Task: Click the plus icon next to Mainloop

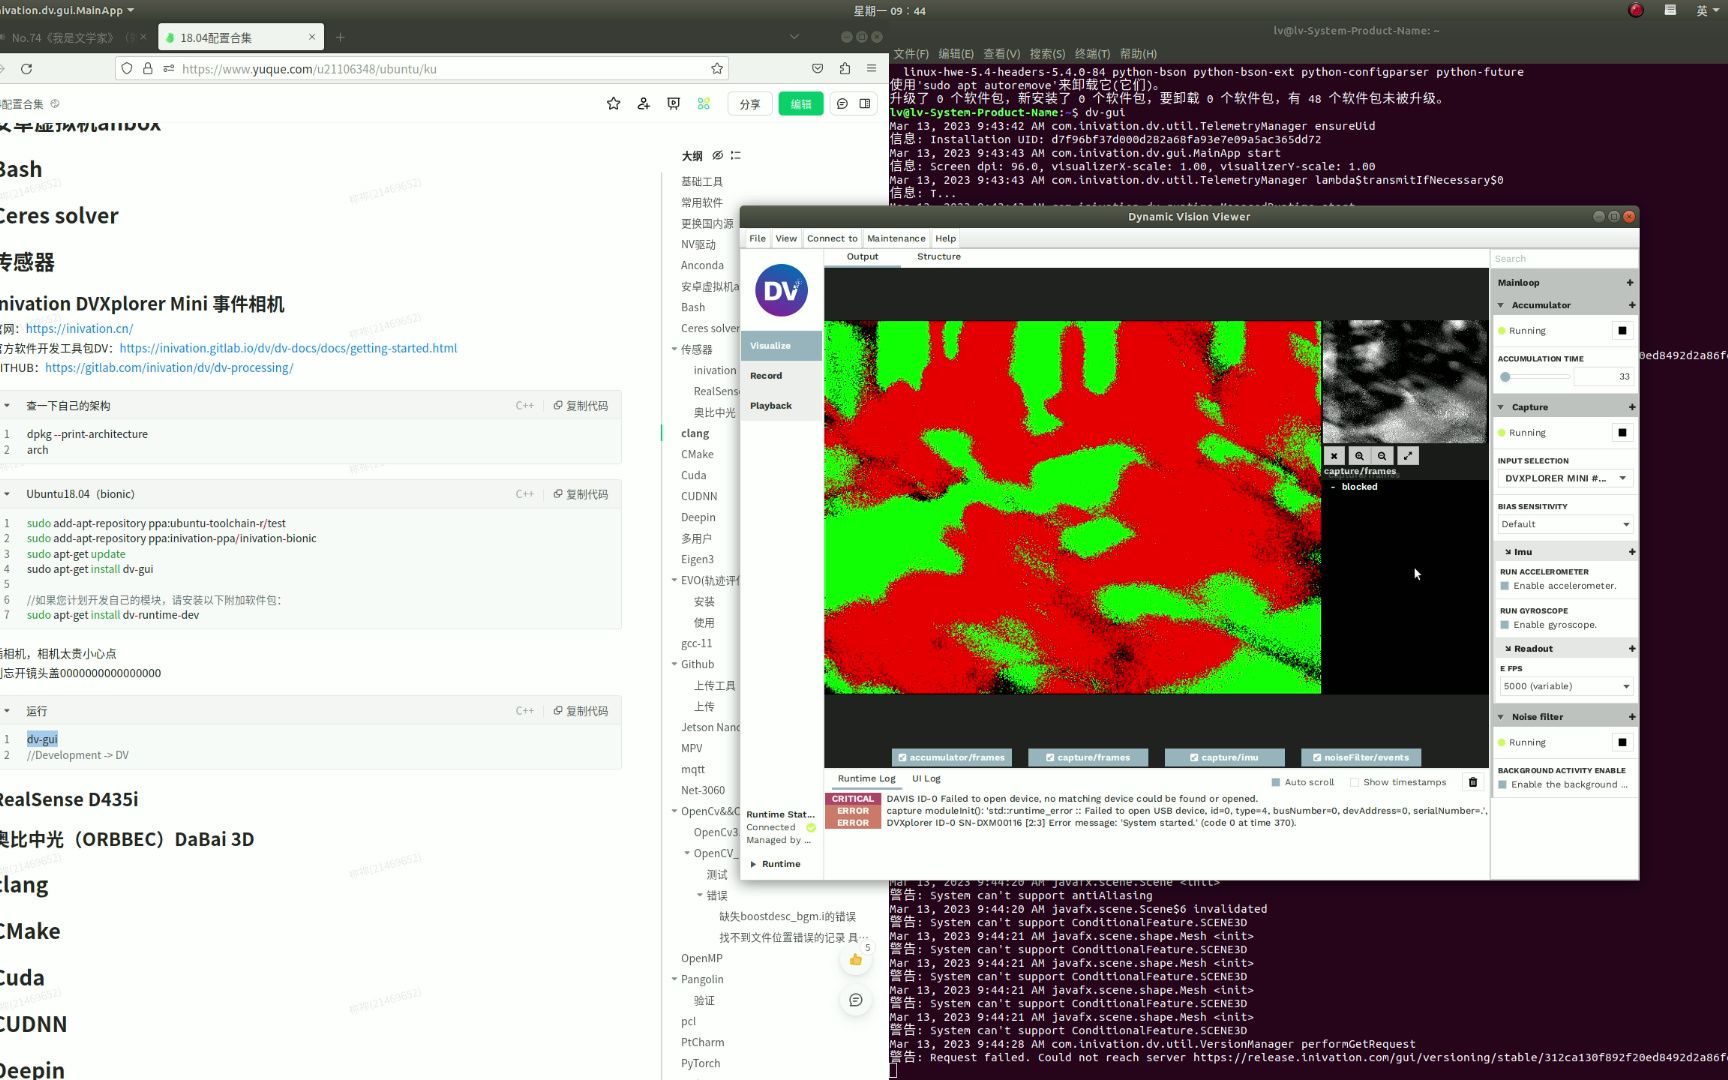Action: (x=1630, y=283)
